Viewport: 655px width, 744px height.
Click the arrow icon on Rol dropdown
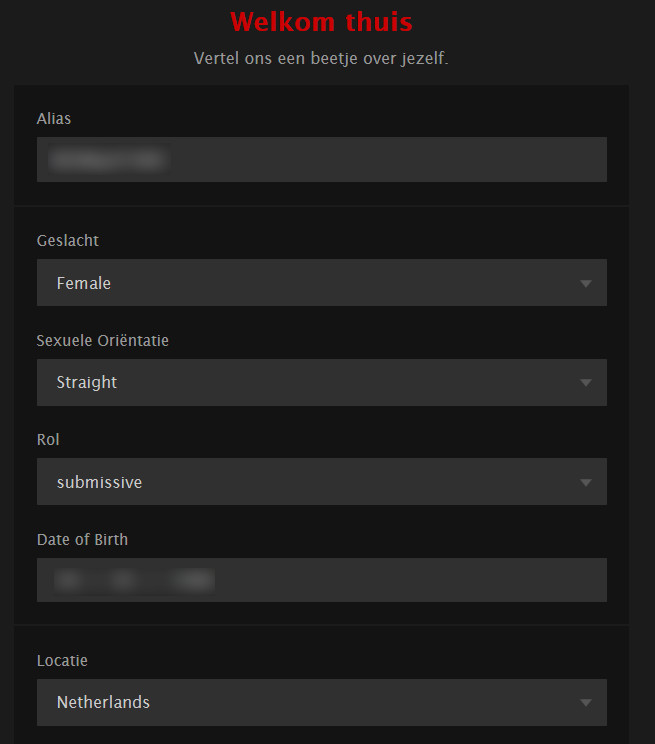(x=586, y=483)
